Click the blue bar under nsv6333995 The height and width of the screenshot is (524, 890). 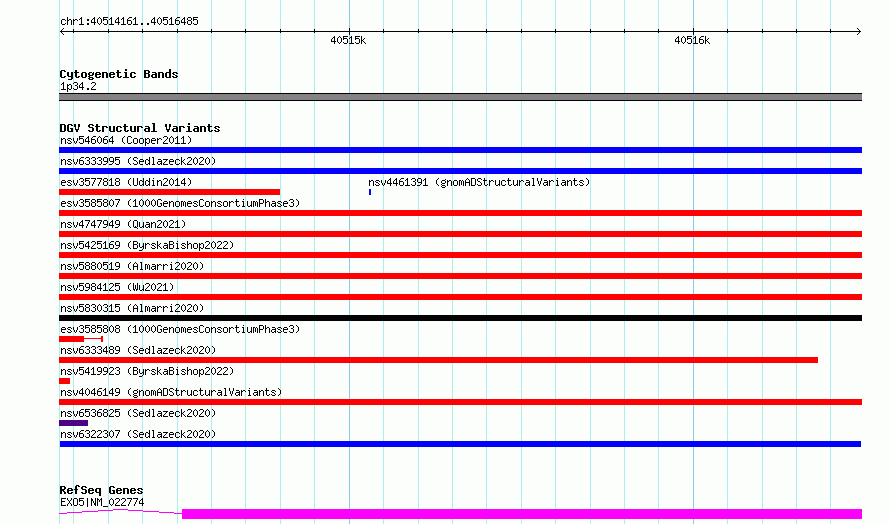(x=460, y=171)
